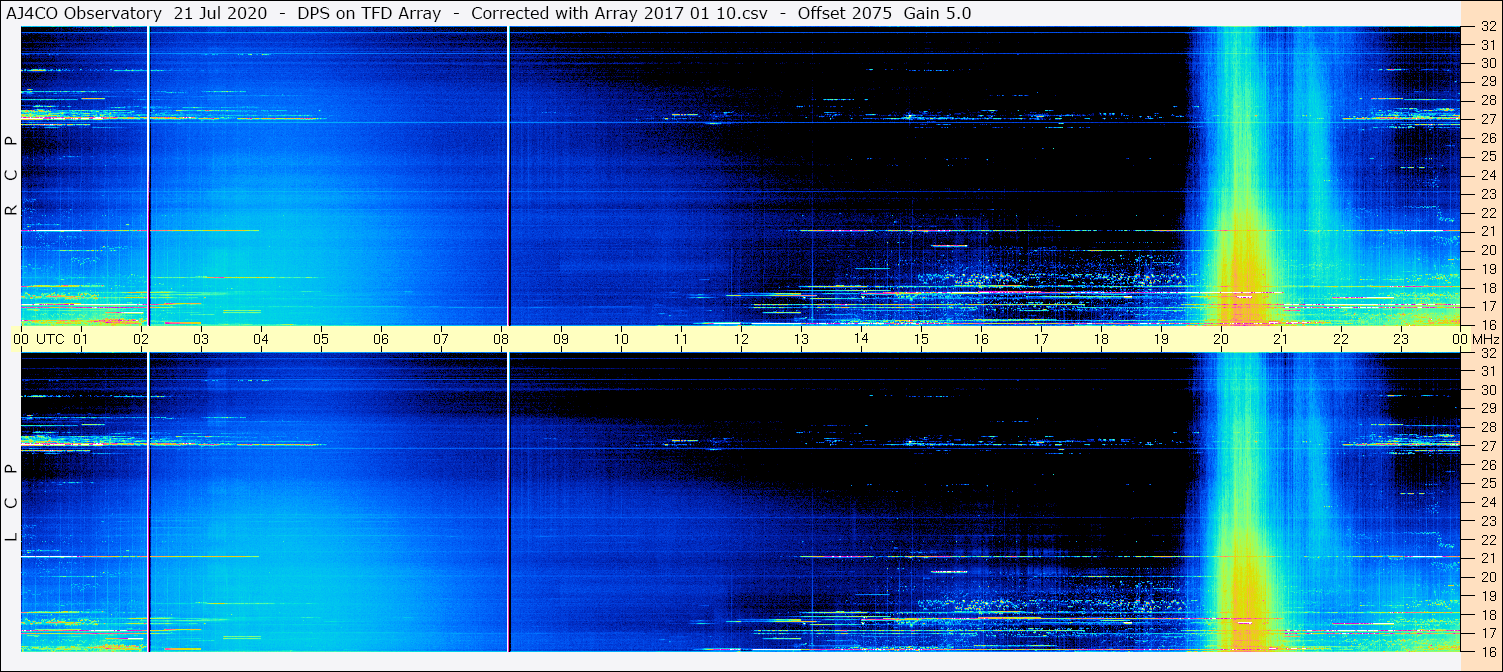Click the '06' hour tick label
1503x672 pixels.
pos(381,339)
